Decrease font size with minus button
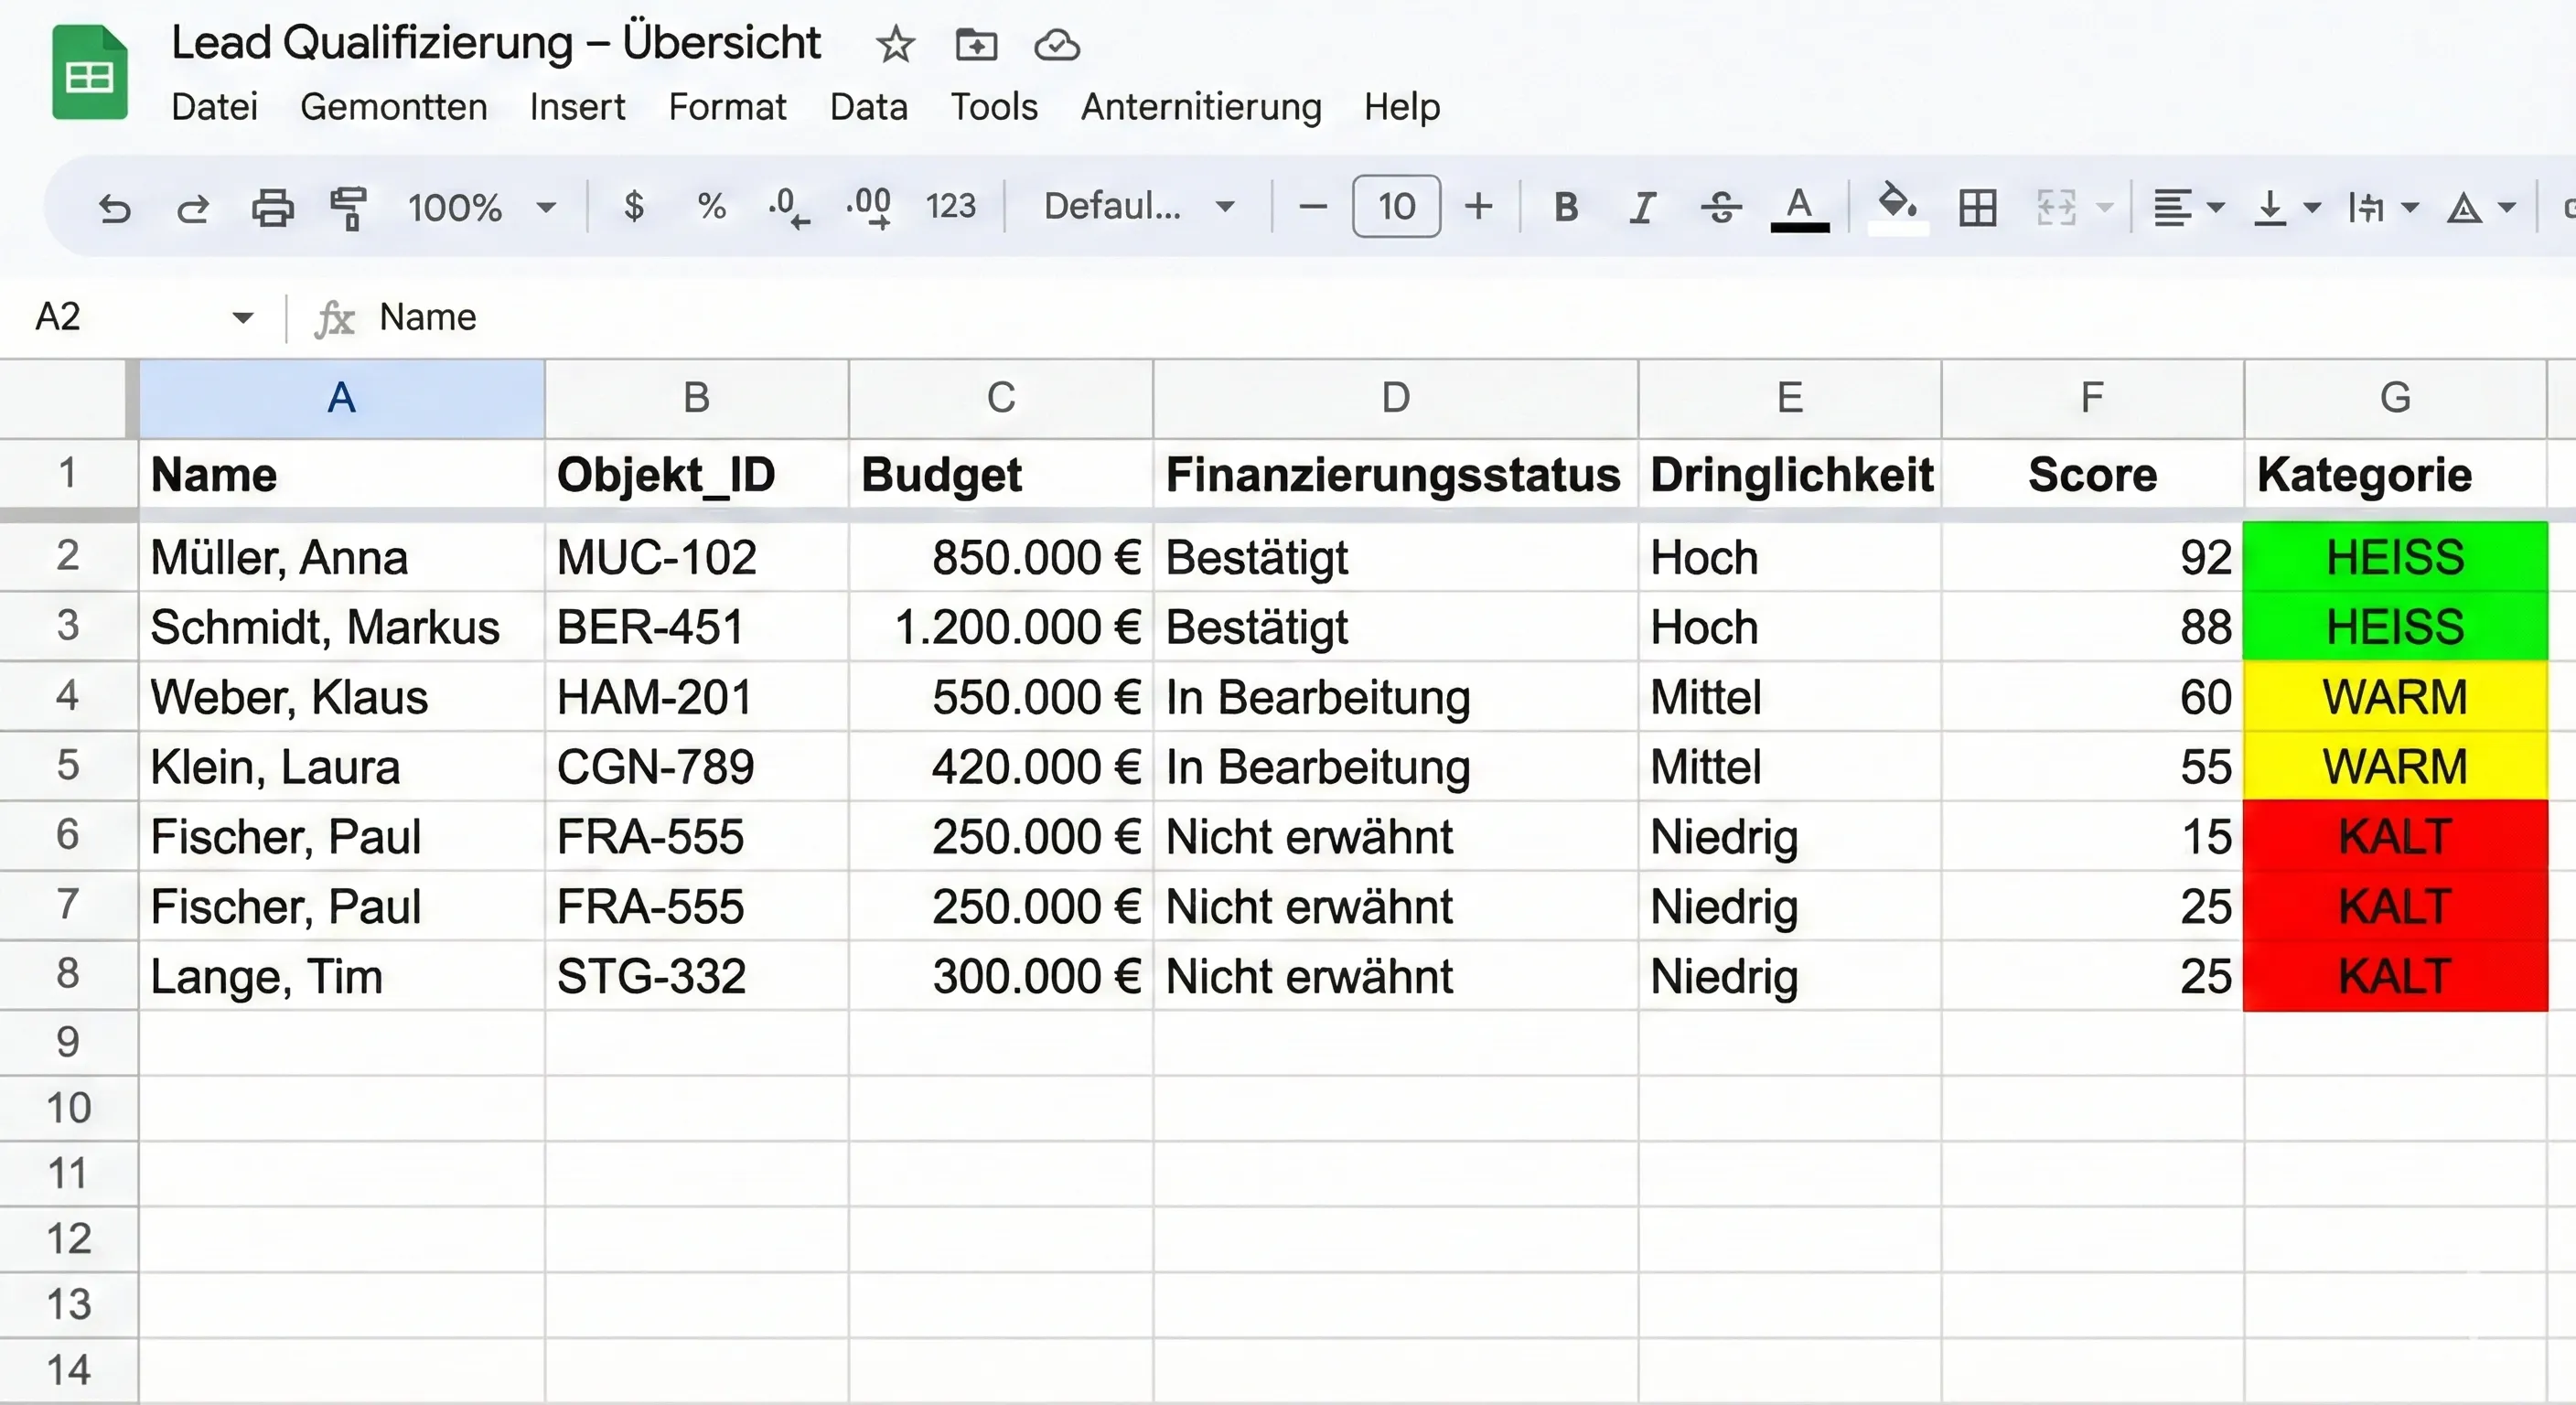 [x=1312, y=207]
